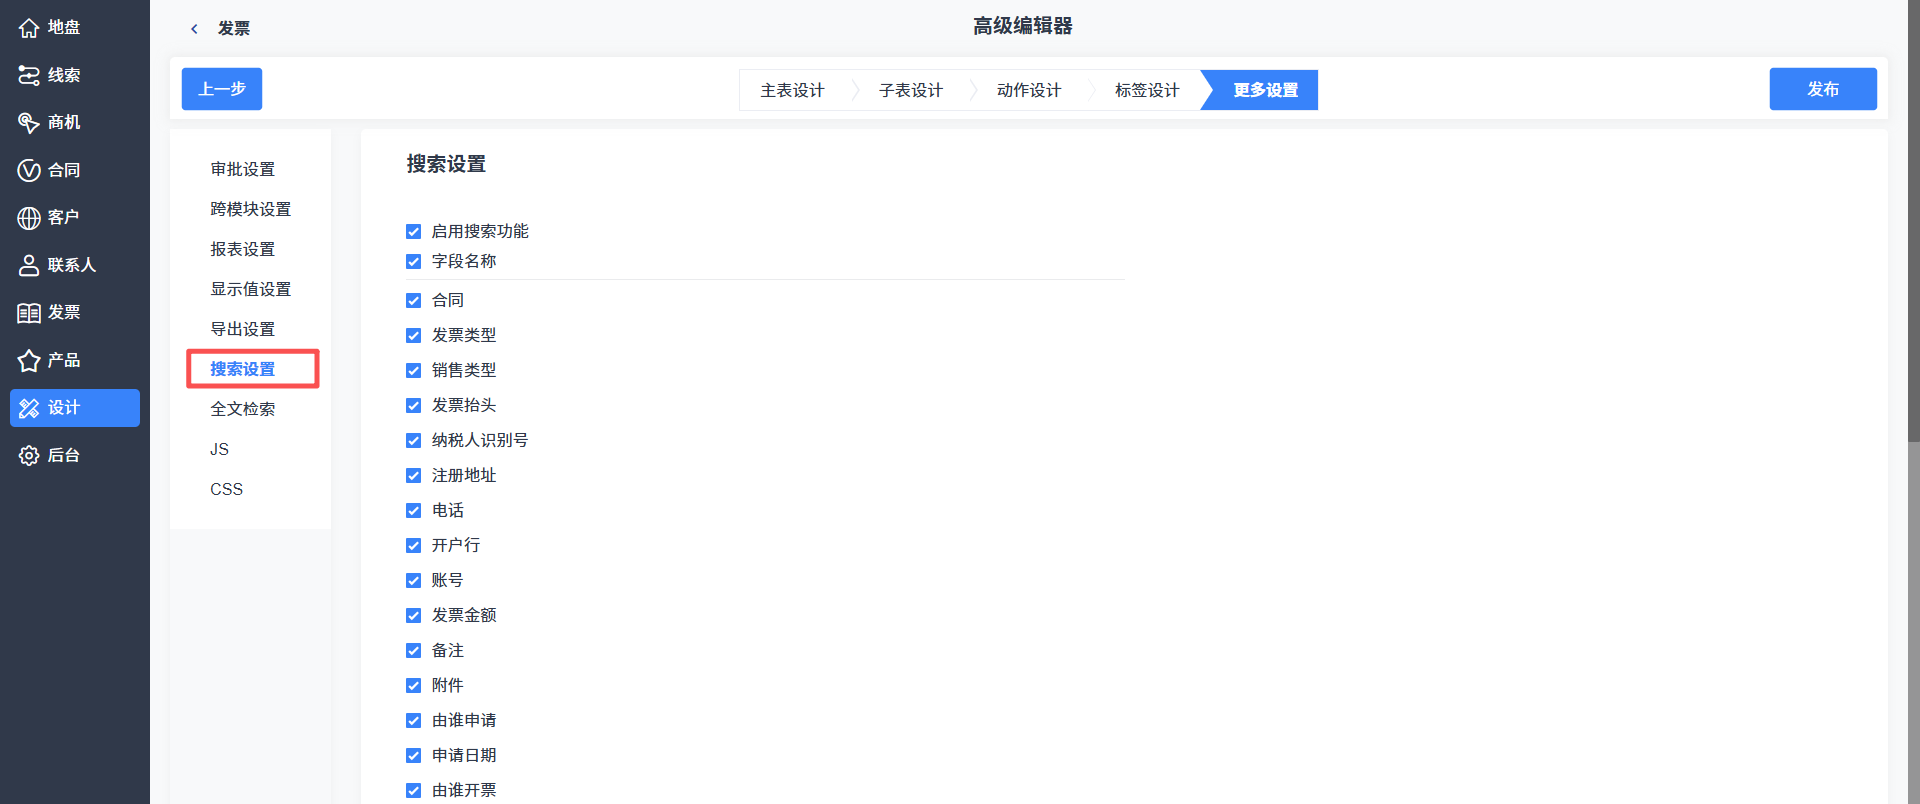Uncheck the 启用搜索功能 checkbox
1920x804 pixels.
point(413,231)
